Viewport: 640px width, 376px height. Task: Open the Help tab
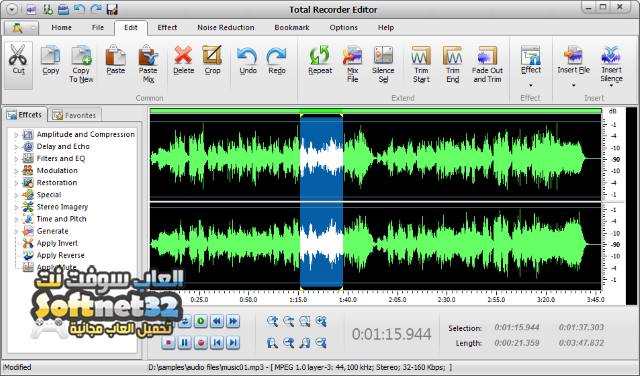[x=386, y=27]
